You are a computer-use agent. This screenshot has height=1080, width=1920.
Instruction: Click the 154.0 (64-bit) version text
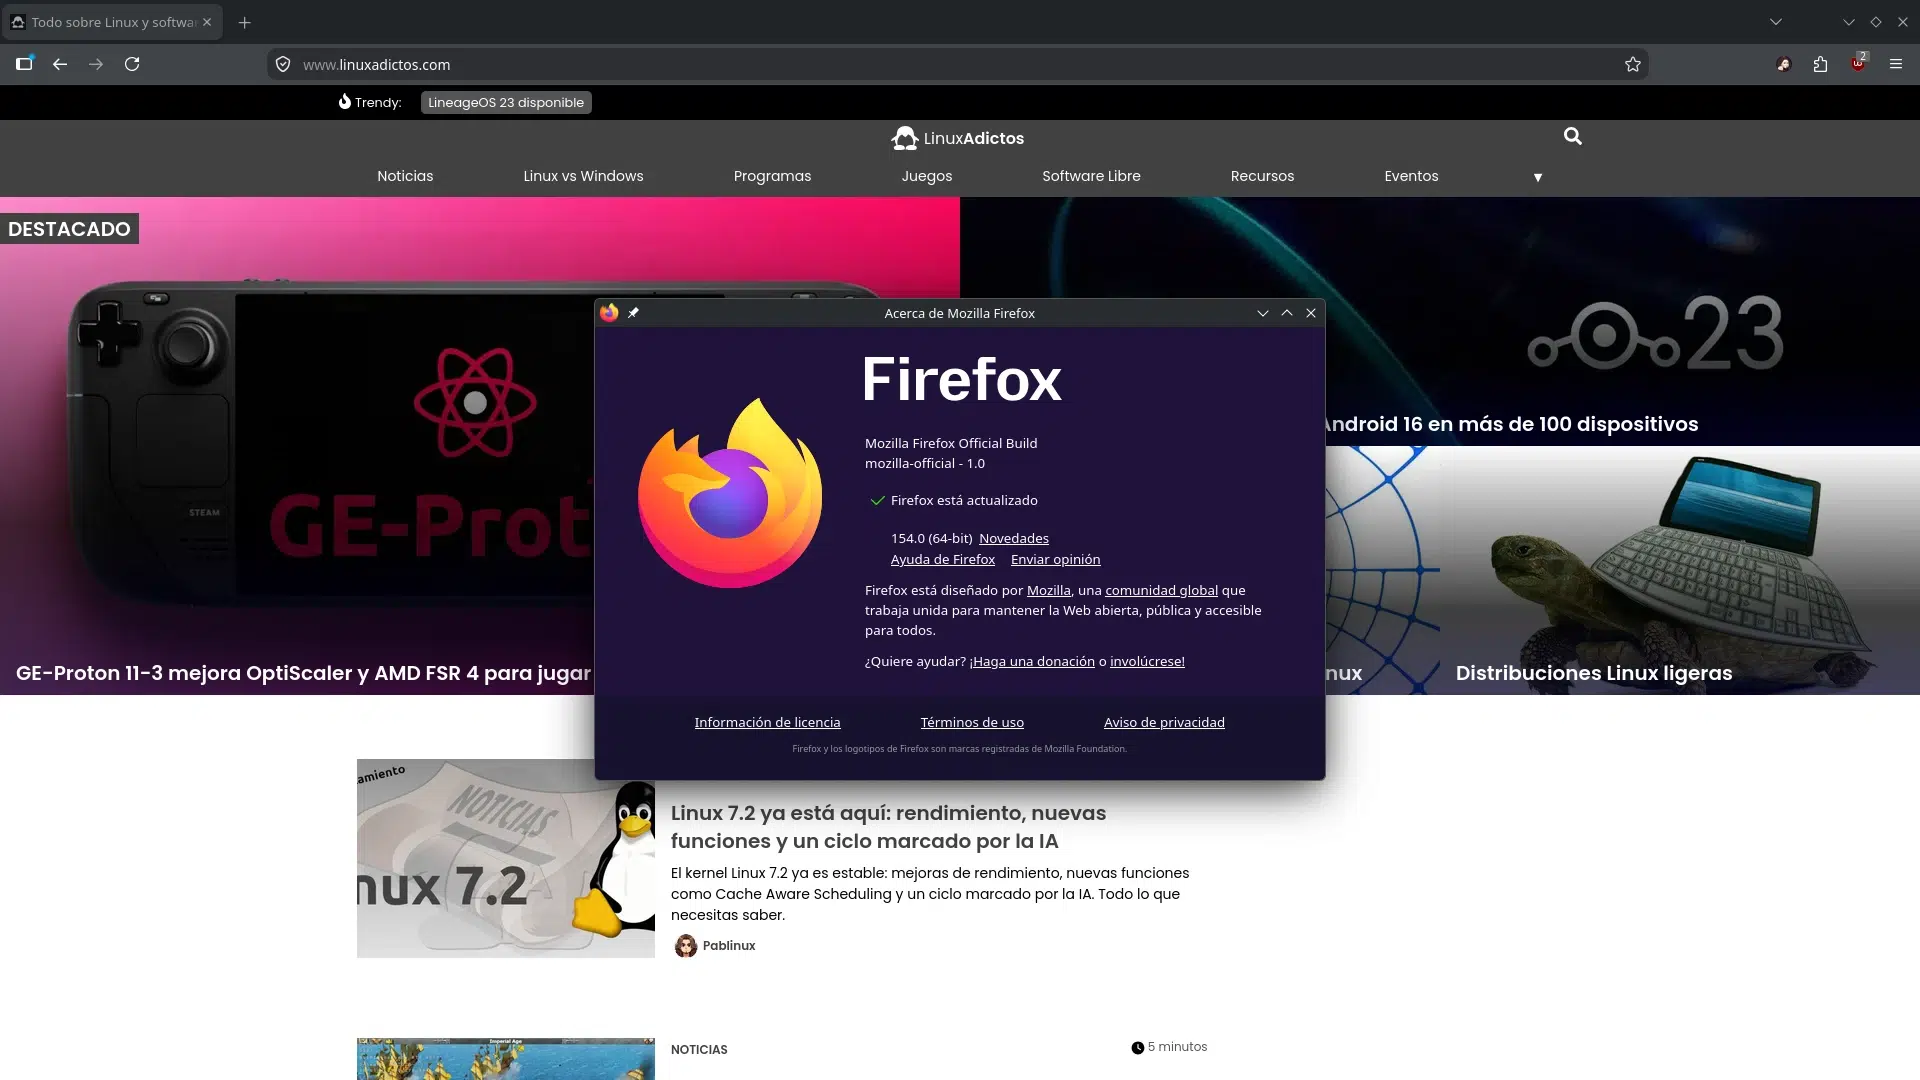(x=931, y=538)
